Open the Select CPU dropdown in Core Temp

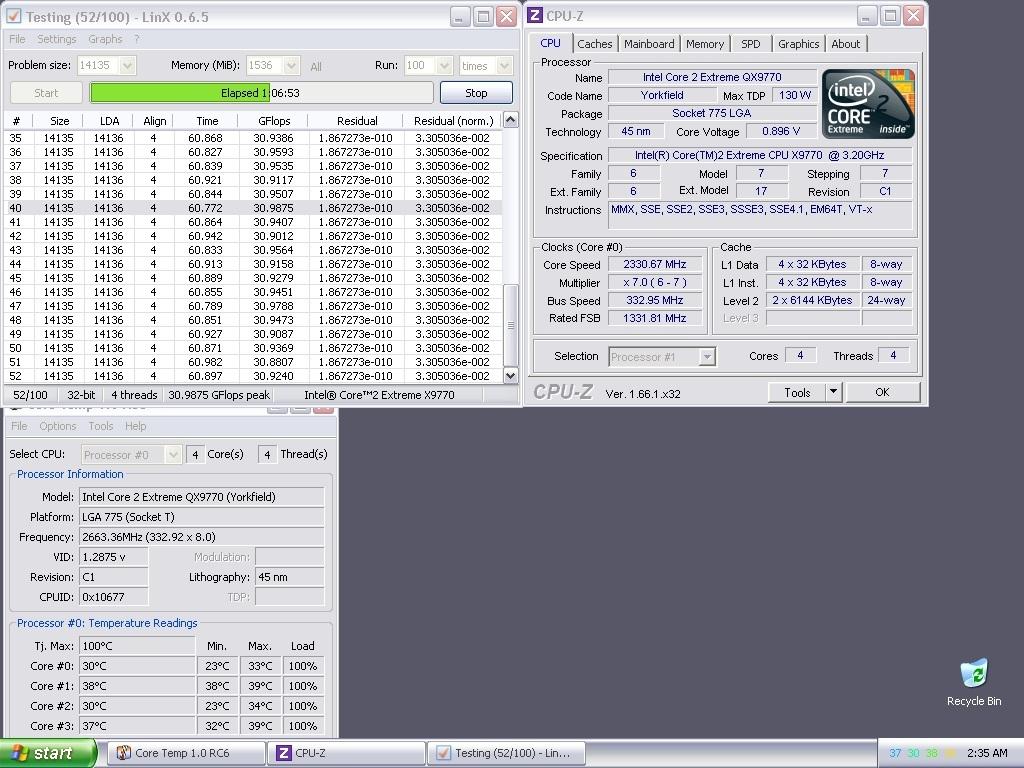point(172,455)
